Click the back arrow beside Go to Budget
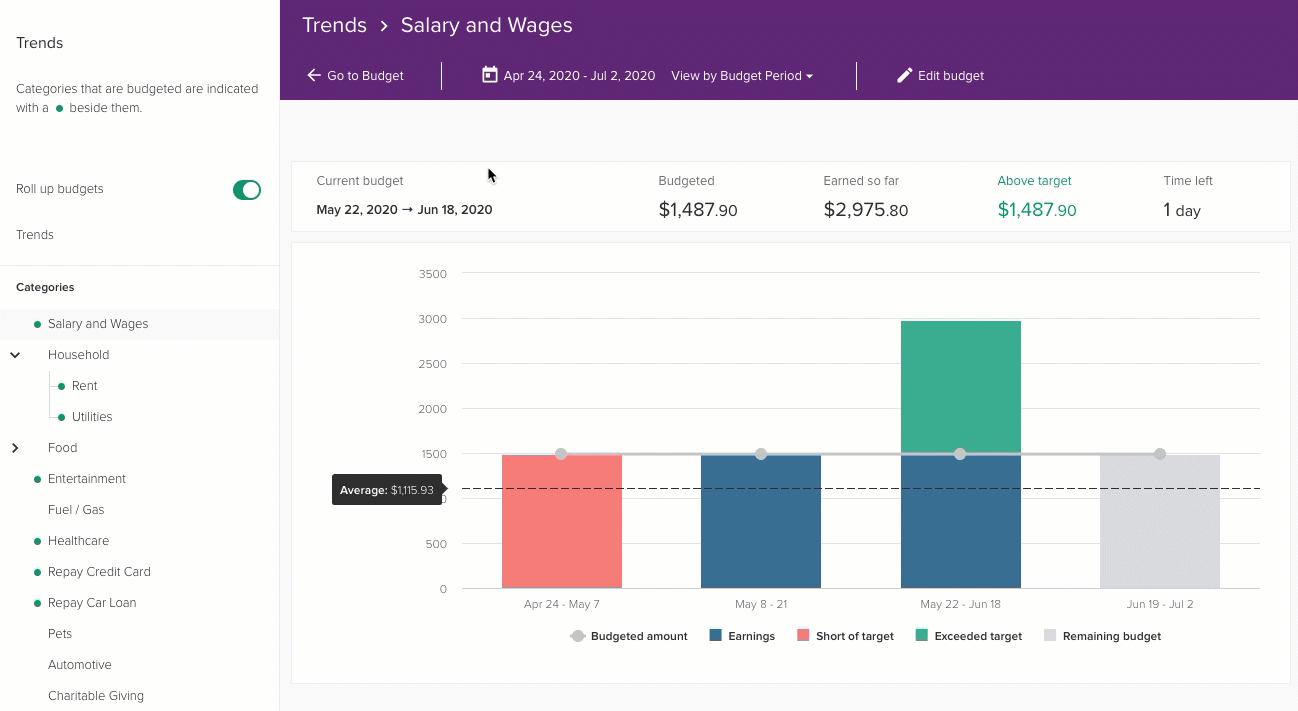 tap(314, 75)
